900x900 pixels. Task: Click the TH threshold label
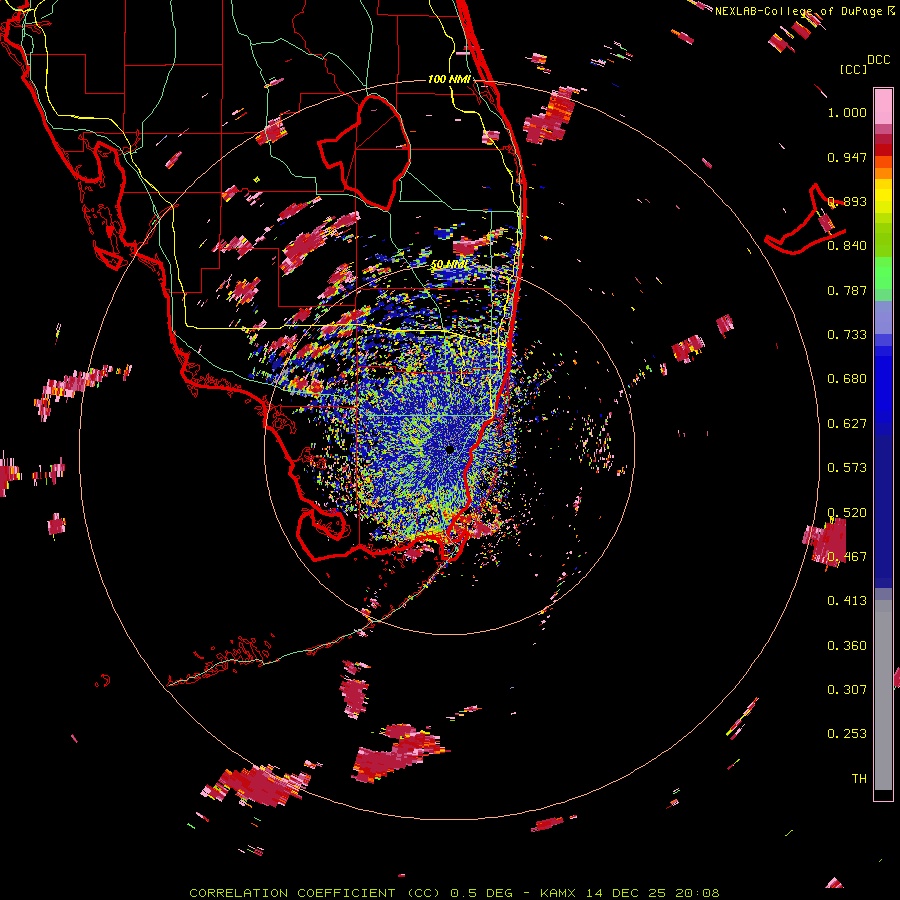click(859, 779)
